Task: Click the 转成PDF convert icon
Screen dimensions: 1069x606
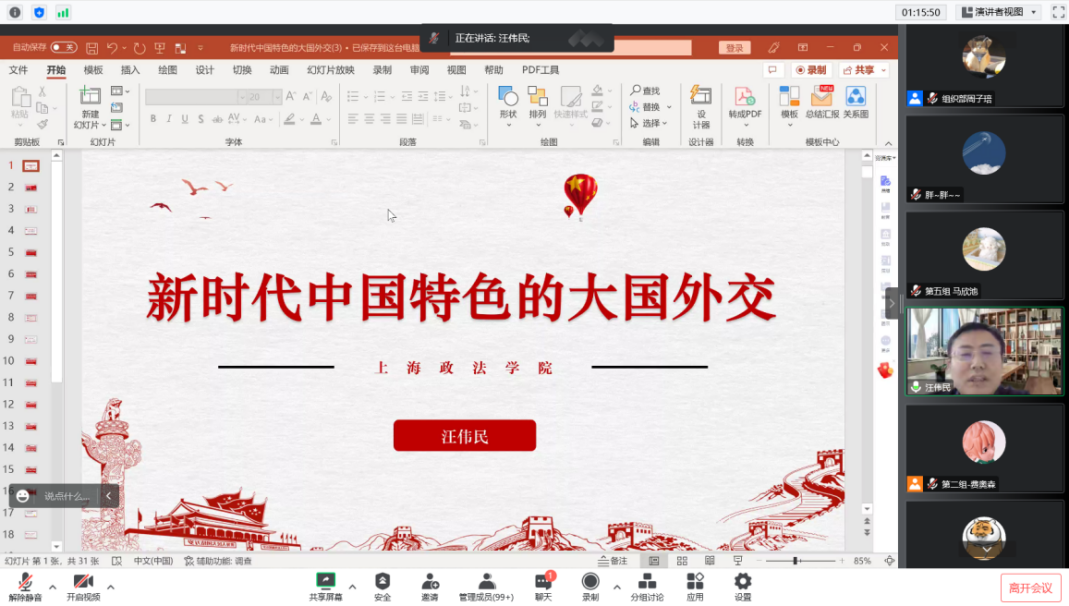Action: 744,98
